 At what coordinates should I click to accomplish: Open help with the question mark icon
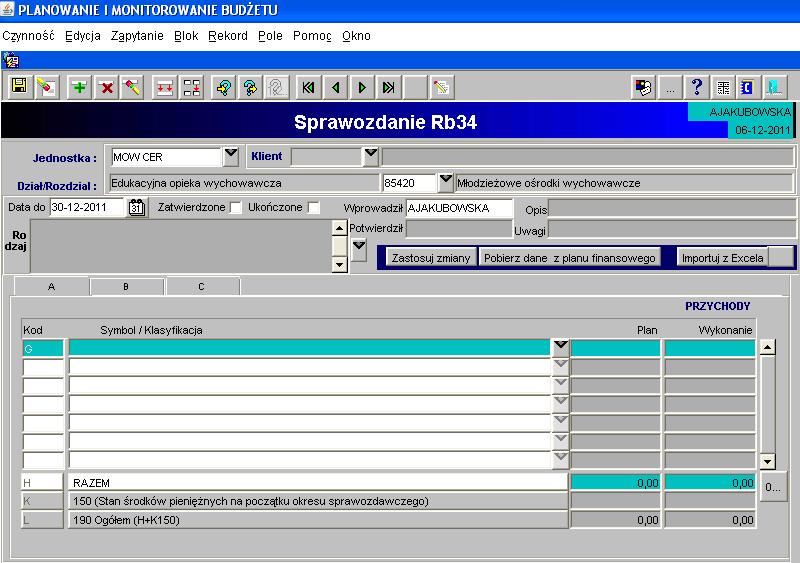pyautogui.click(x=697, y=88)
